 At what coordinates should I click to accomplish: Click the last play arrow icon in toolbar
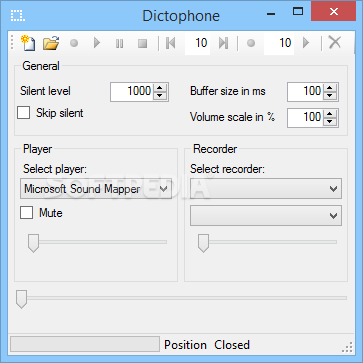306,43
